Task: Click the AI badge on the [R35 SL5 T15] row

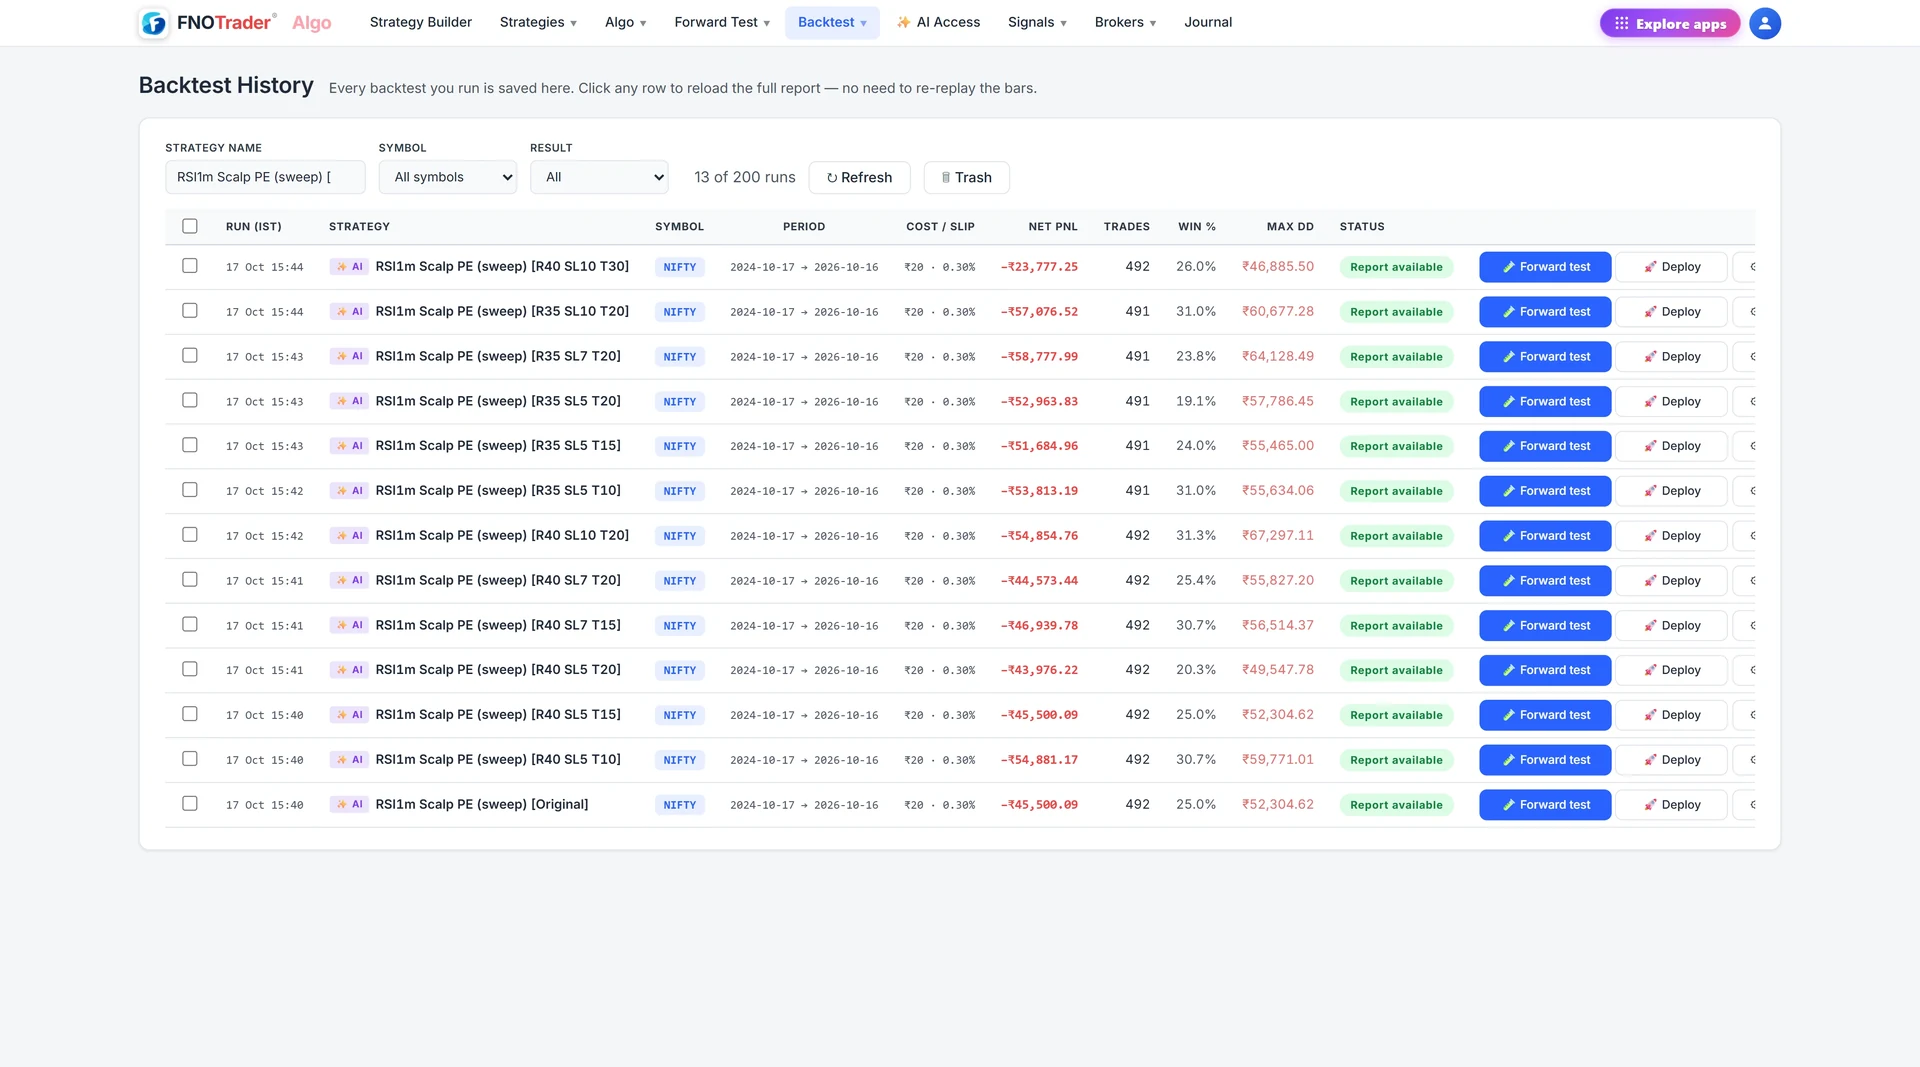Action: tap(349, 446)
